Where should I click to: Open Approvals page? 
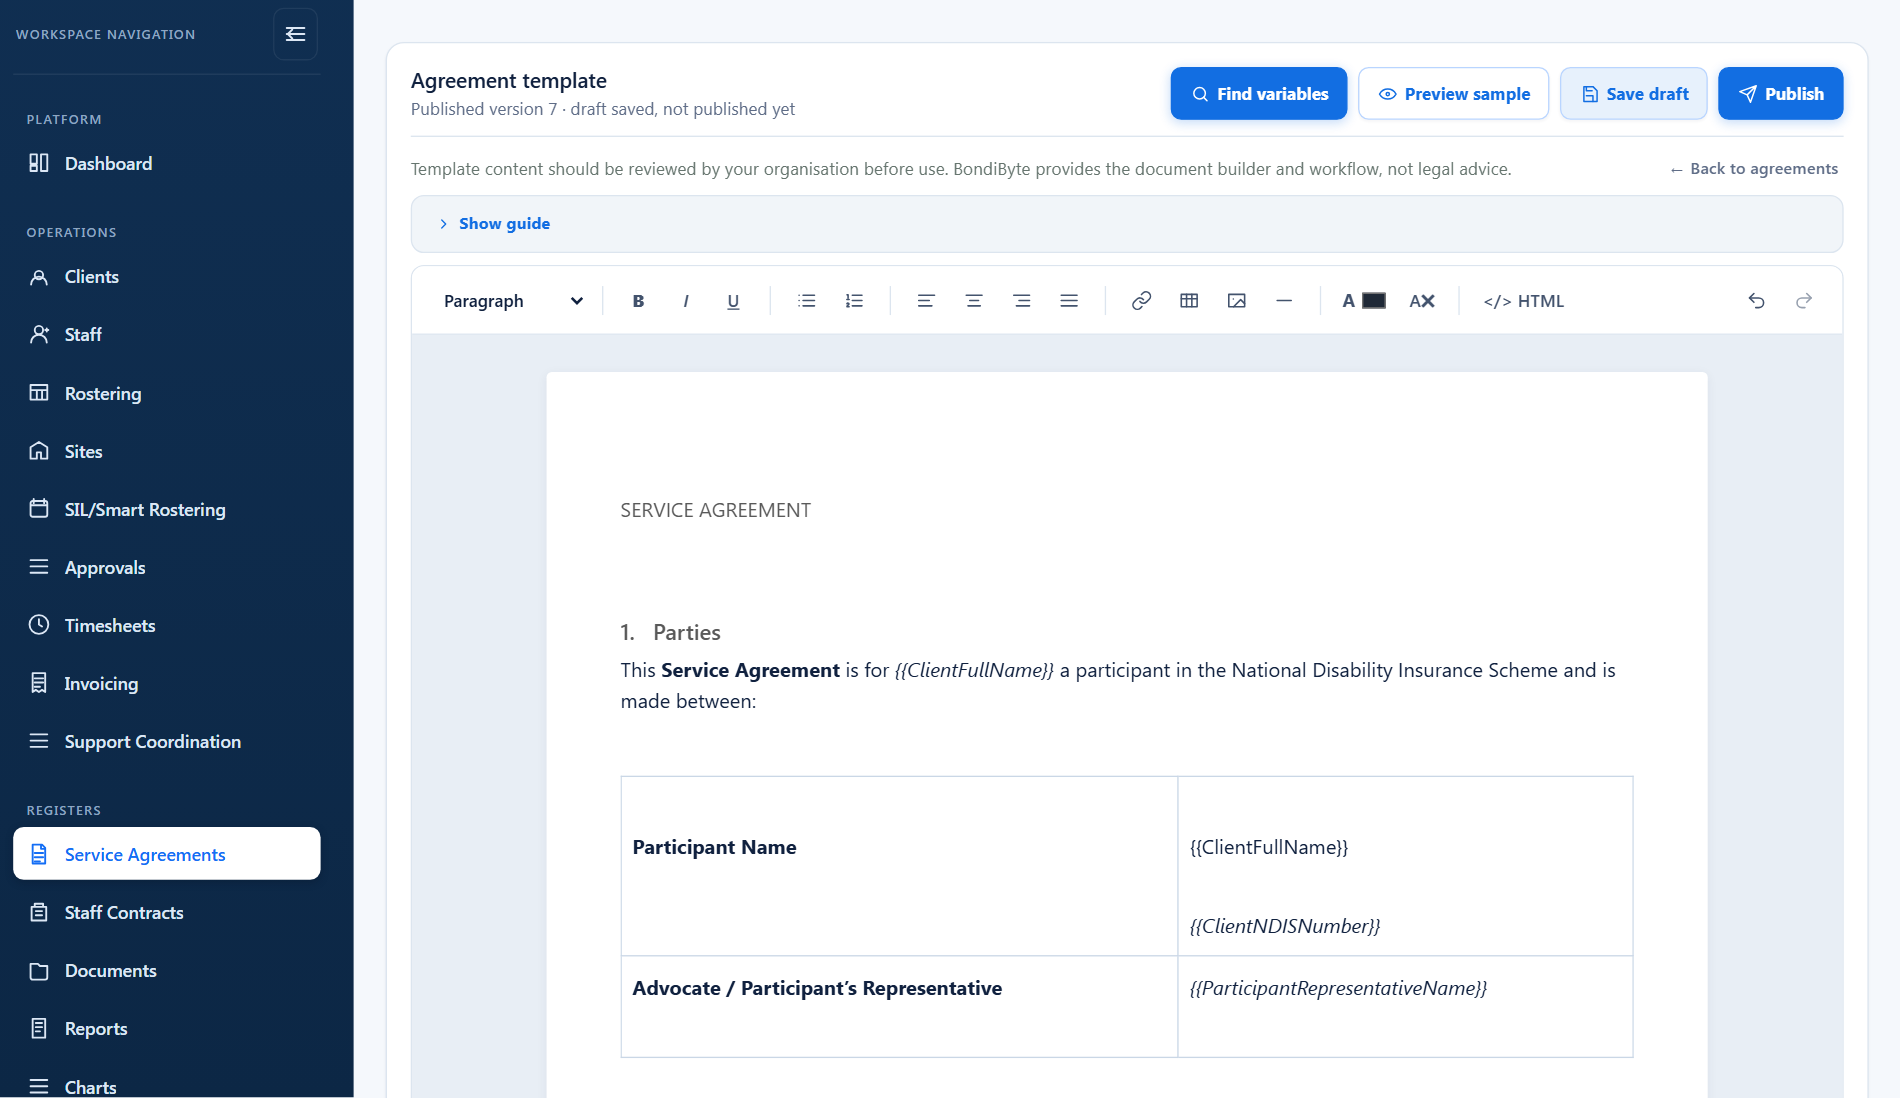pyautogui.click(x=166, y=567)
